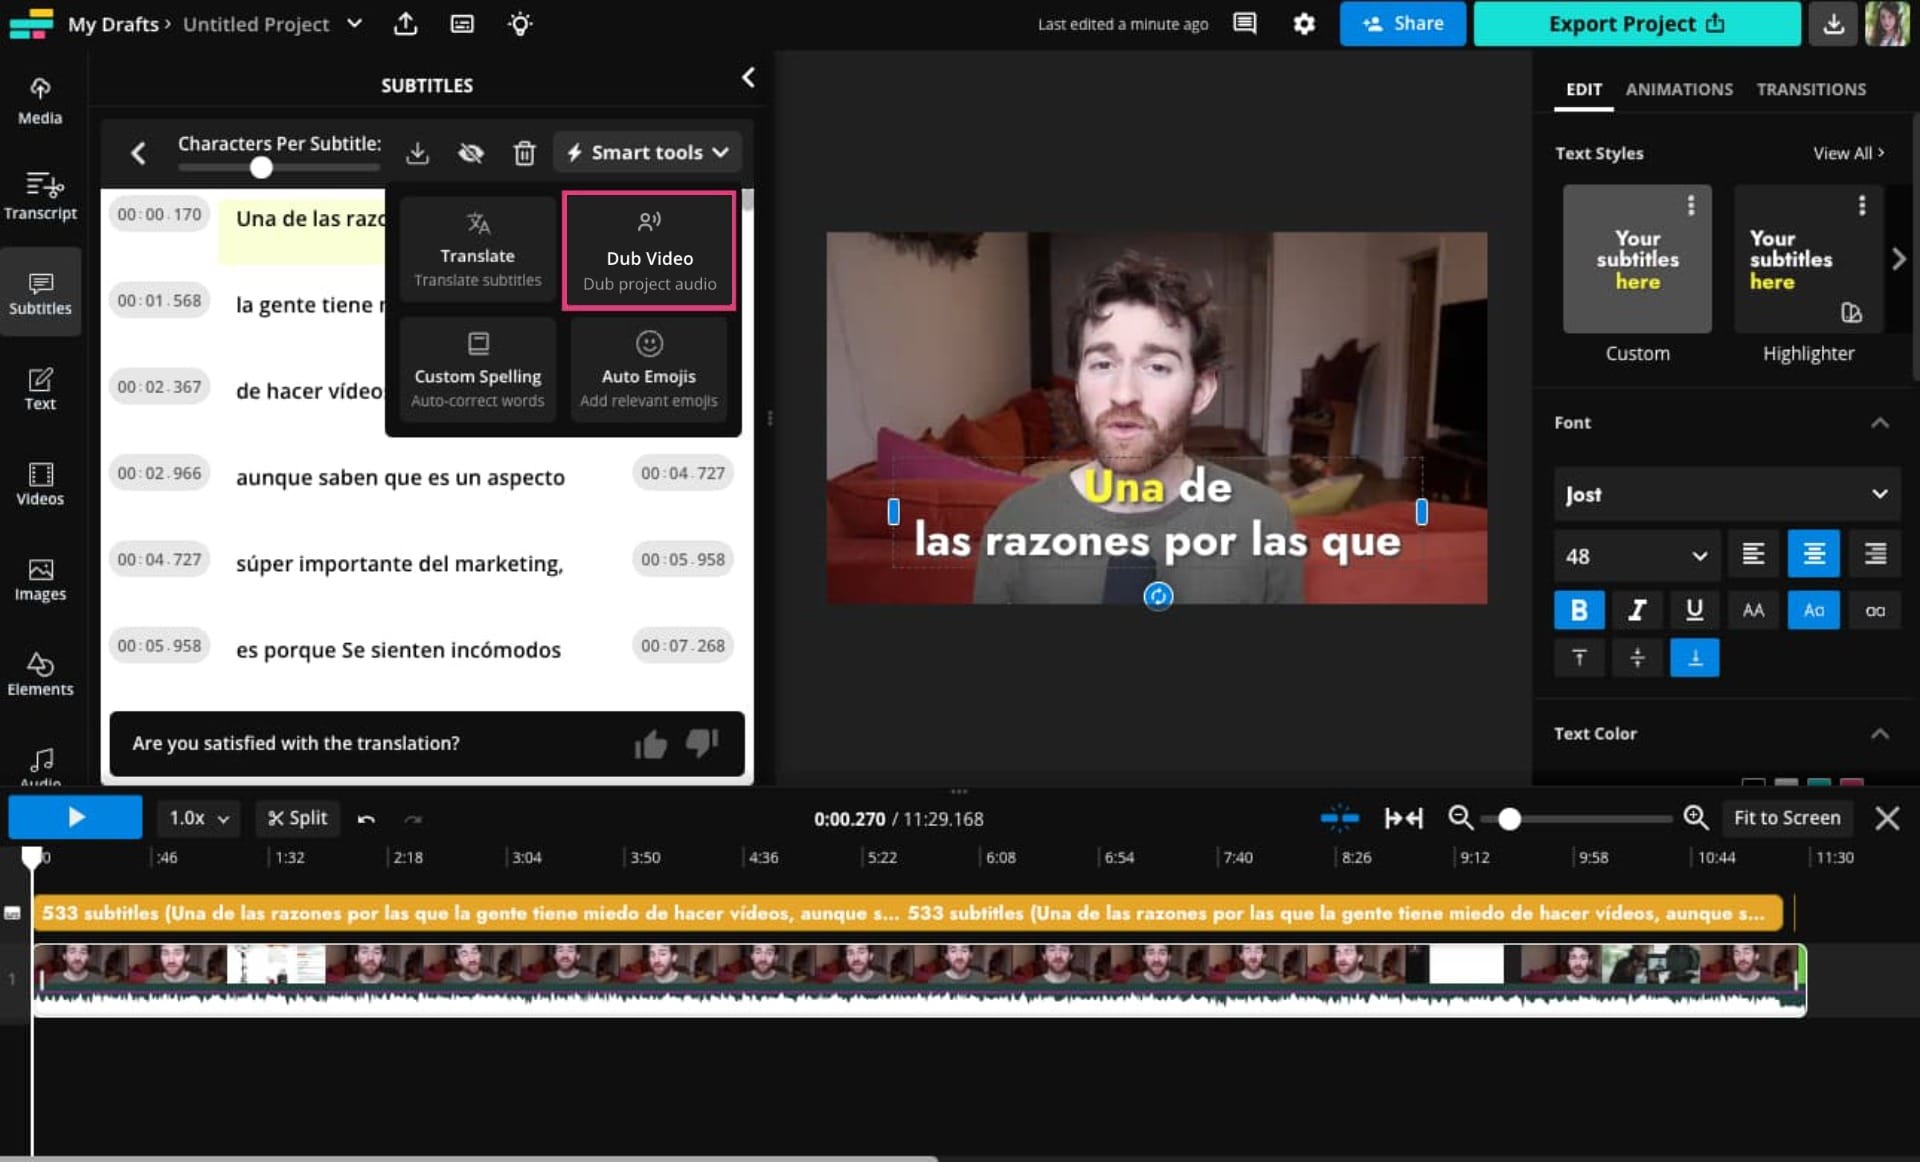Toggle underline text formatting
The image size is (1920, 1162).
coord(1694,610)
